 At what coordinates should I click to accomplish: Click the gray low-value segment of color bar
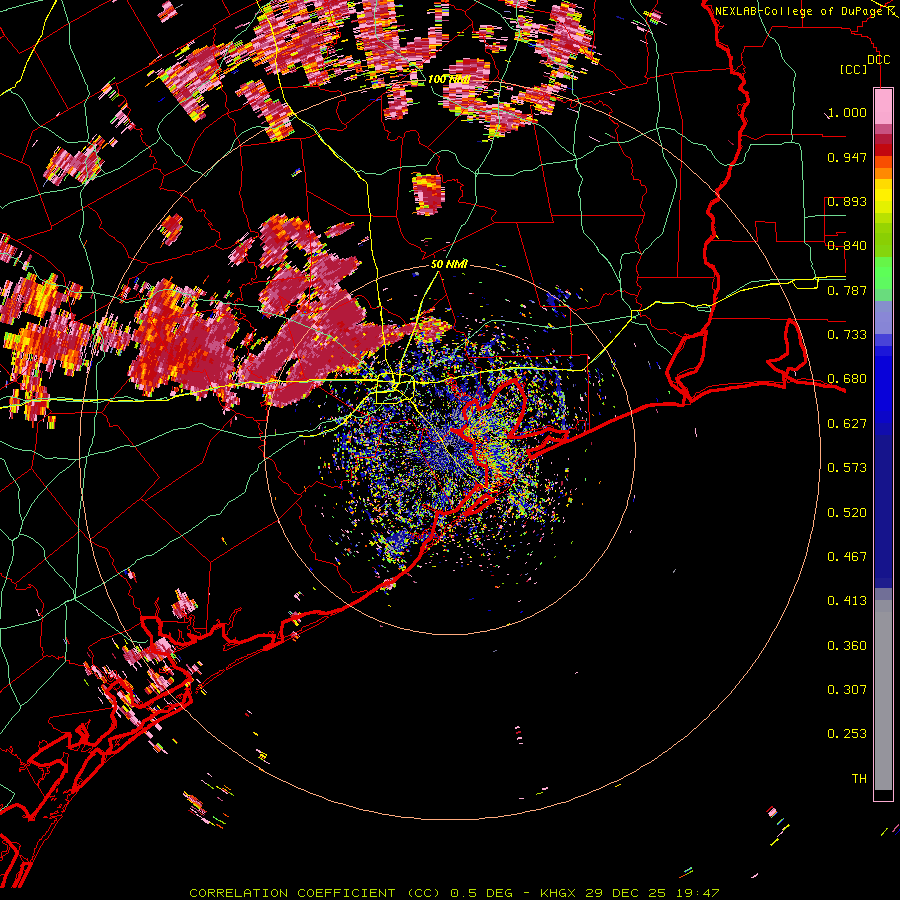coord(883,695)
